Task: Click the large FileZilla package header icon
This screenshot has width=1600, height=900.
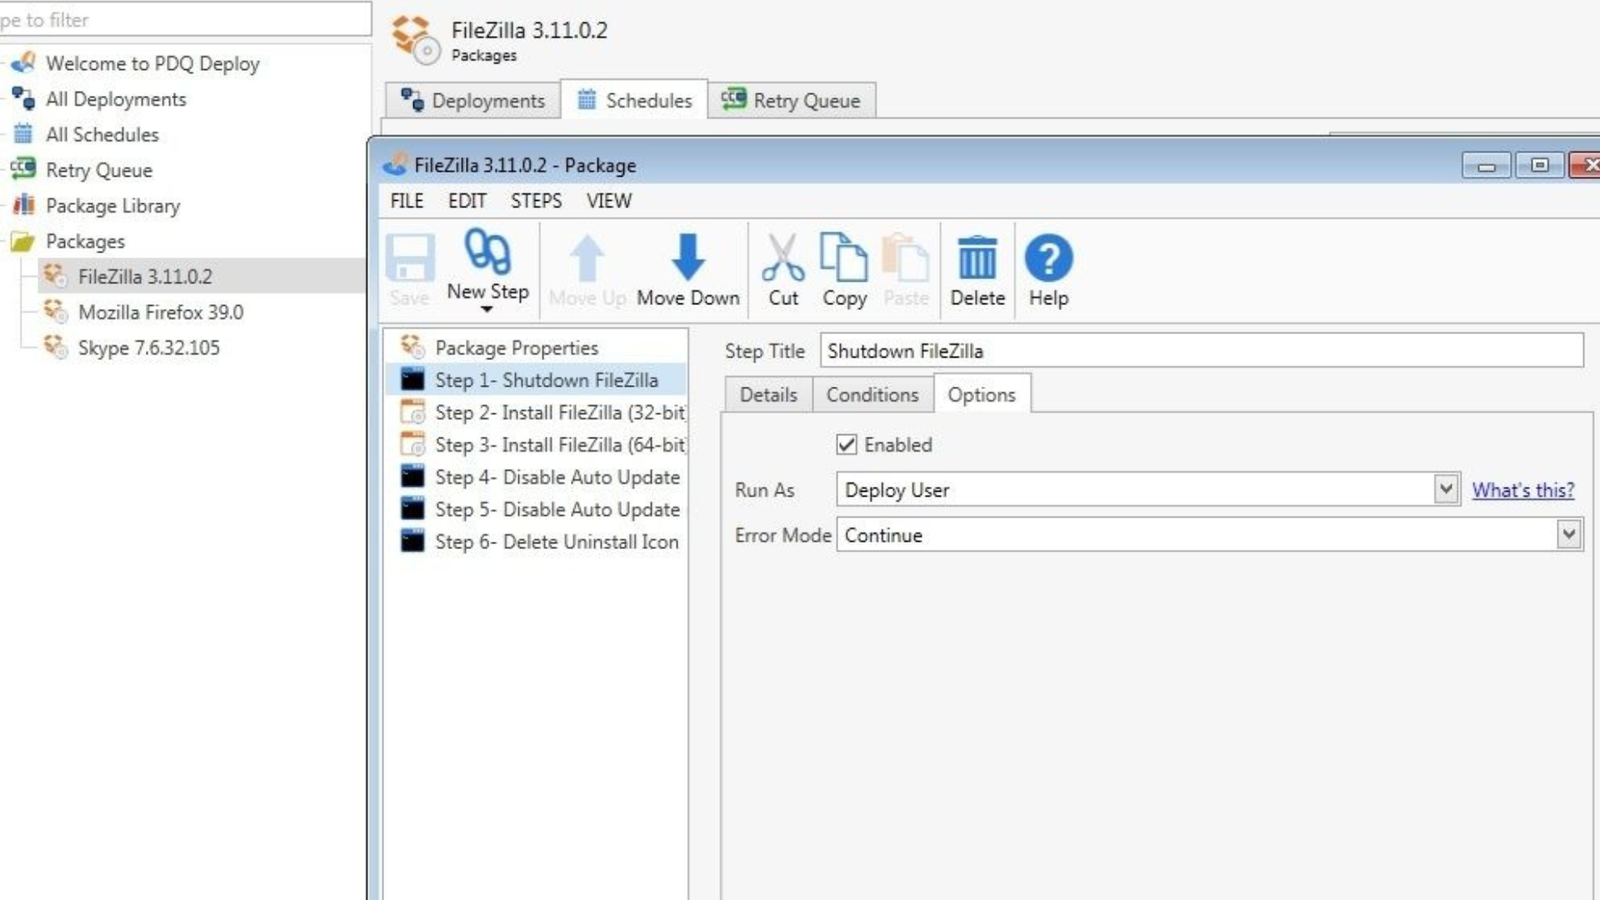Action: tap(415, 39)
